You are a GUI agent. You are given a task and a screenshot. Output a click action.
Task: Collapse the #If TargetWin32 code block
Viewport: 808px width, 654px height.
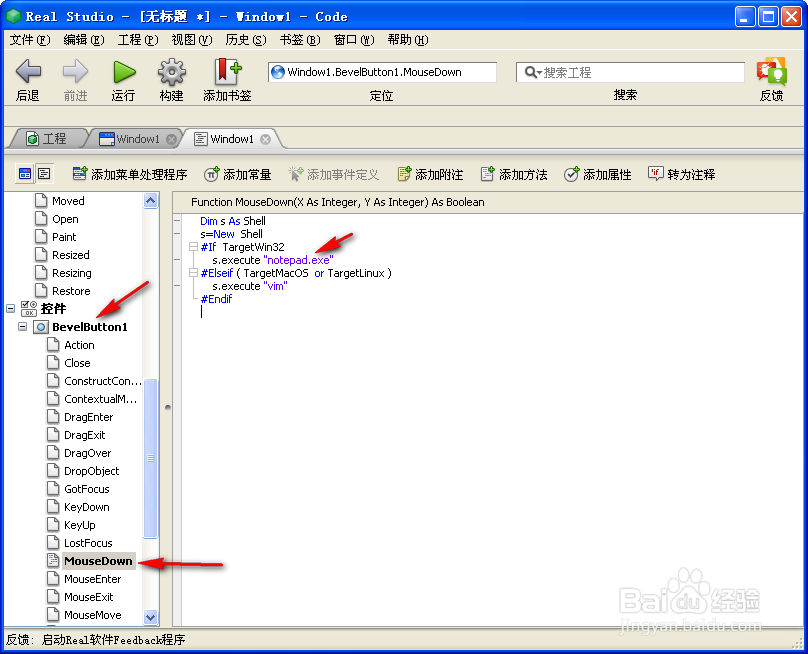(193, 247)
